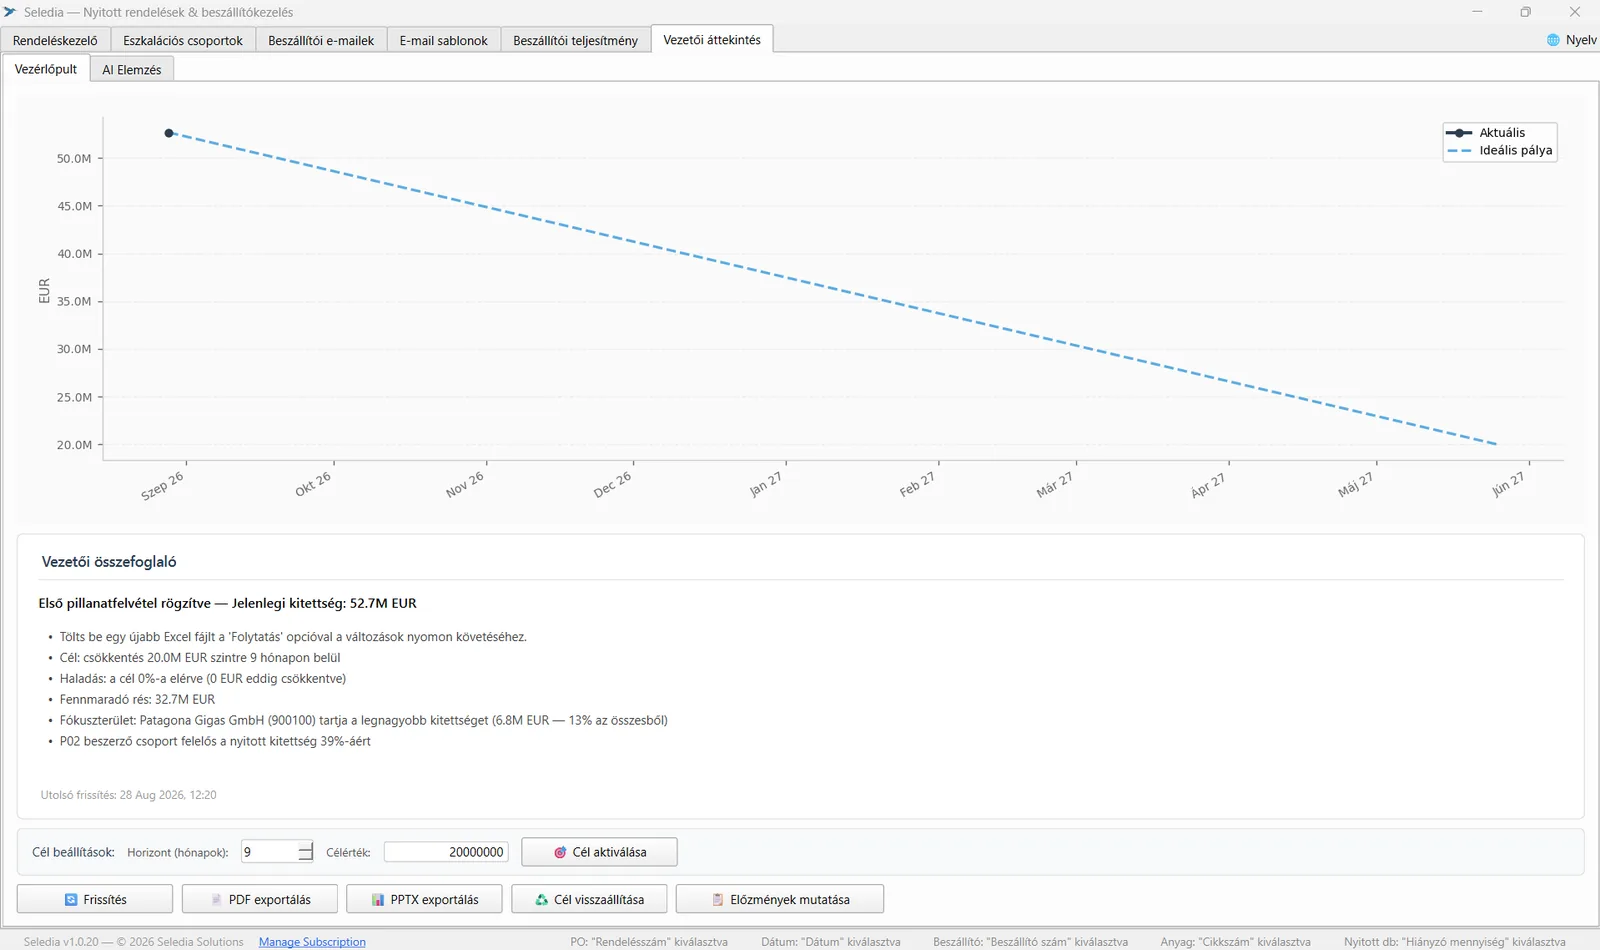This screenshot has width=1600, height=950.
Task: Activate the goal with Cél aktiválása
Action: pyautogui.click(x=599, y=852)
